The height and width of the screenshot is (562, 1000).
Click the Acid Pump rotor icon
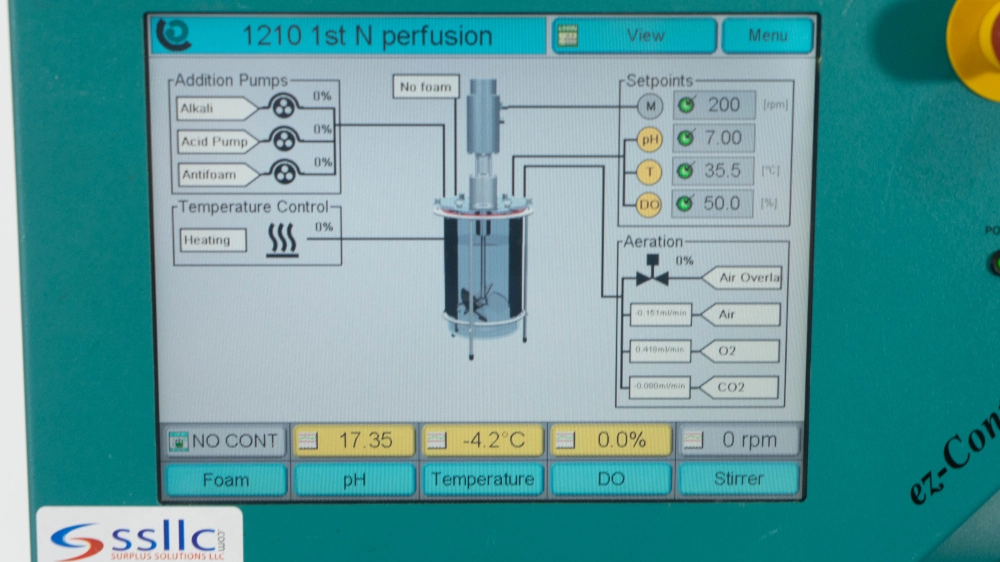(x=284, y=141)
